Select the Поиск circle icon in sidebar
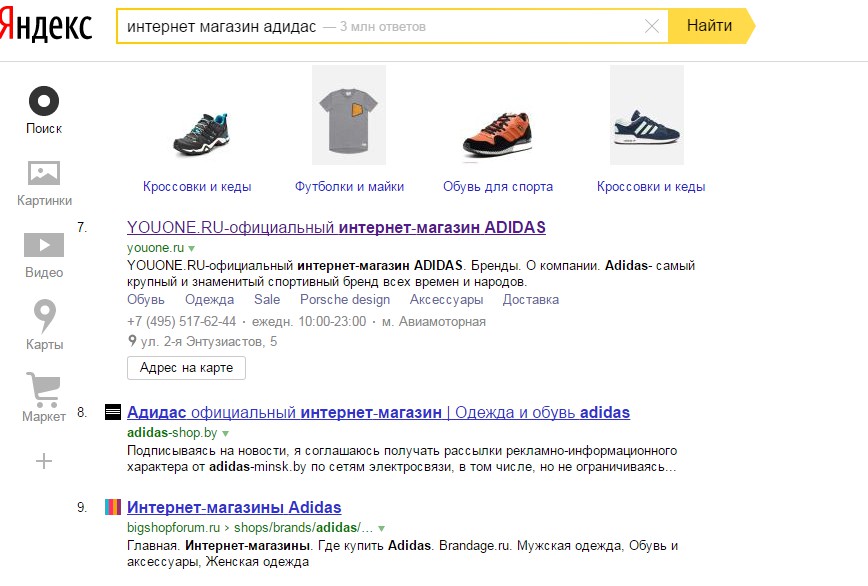This screenshot has height=586, width=868. point(44,101)
